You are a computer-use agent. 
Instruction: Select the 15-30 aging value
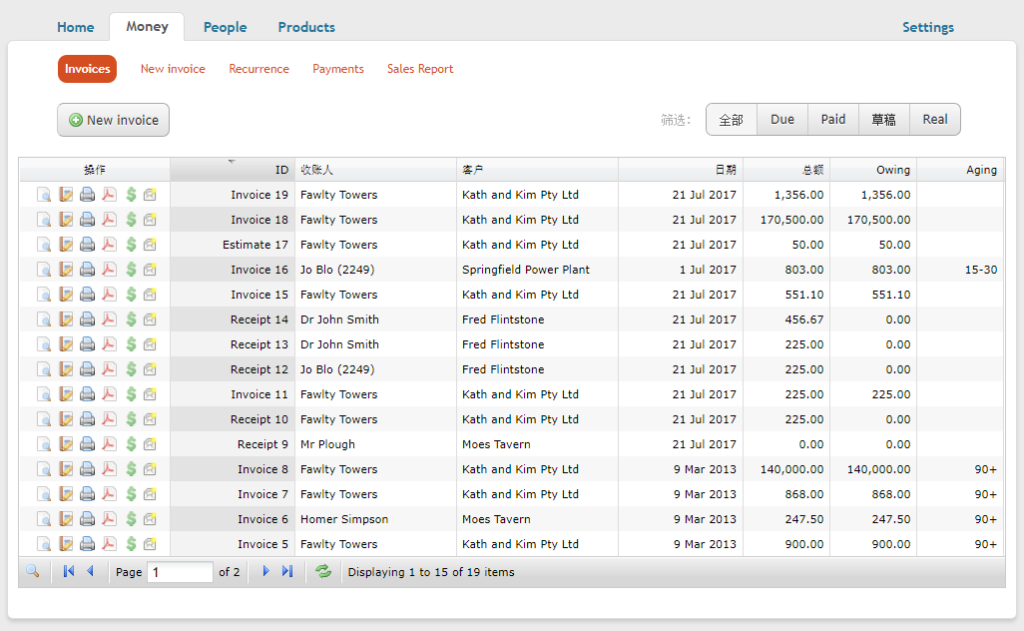point(981,269)
